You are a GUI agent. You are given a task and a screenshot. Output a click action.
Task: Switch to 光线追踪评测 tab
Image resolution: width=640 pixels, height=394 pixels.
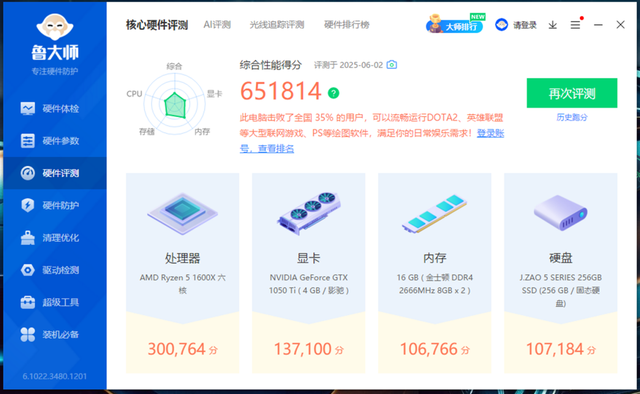277,25
